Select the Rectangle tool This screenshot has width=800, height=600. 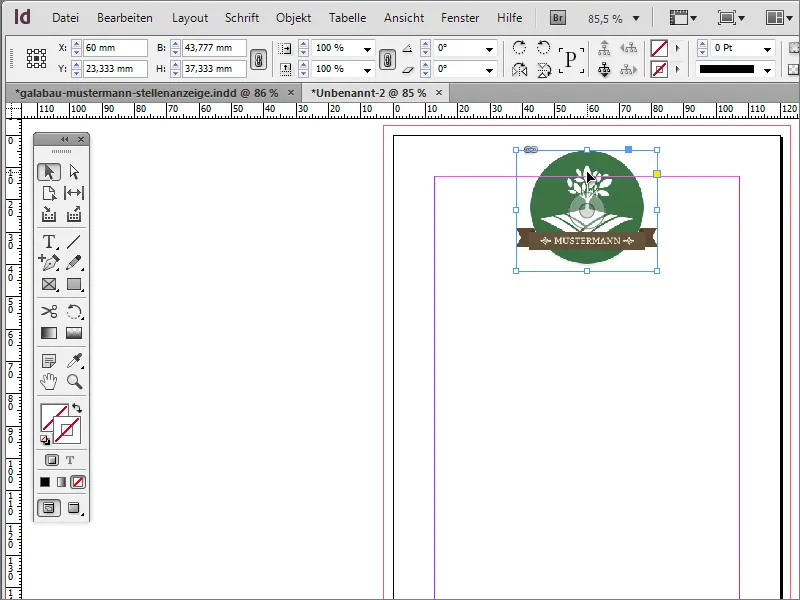pyautogui.click(x=74, y=284)
